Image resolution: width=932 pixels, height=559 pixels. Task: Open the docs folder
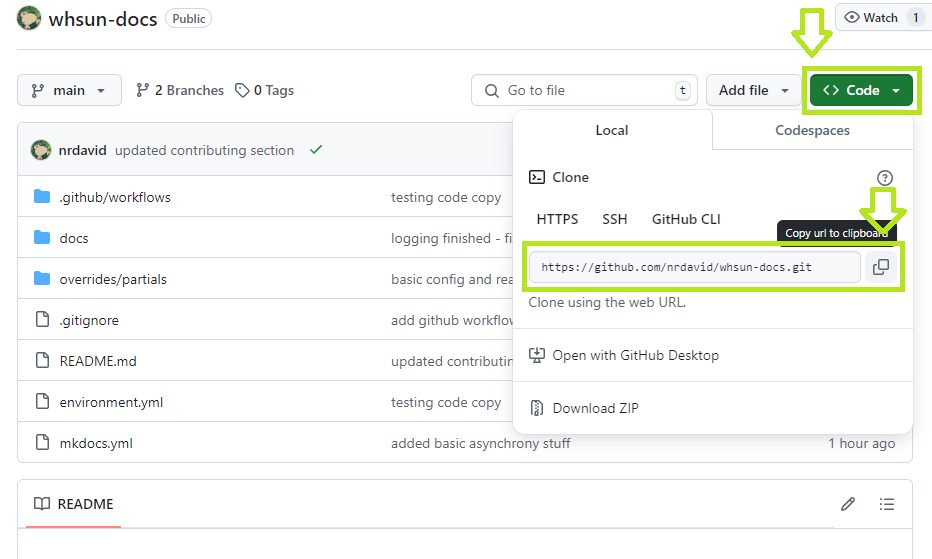pos(74,238)
